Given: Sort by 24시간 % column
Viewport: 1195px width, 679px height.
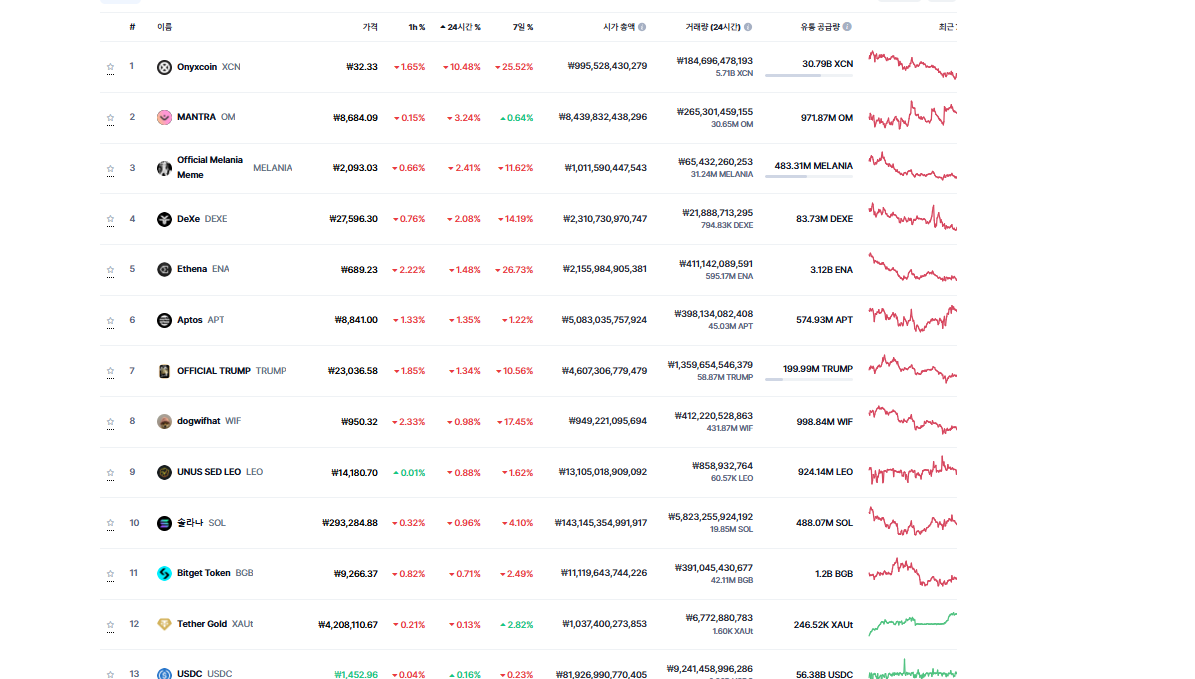Looking at the screenshot, I should [x=460, y=27].
